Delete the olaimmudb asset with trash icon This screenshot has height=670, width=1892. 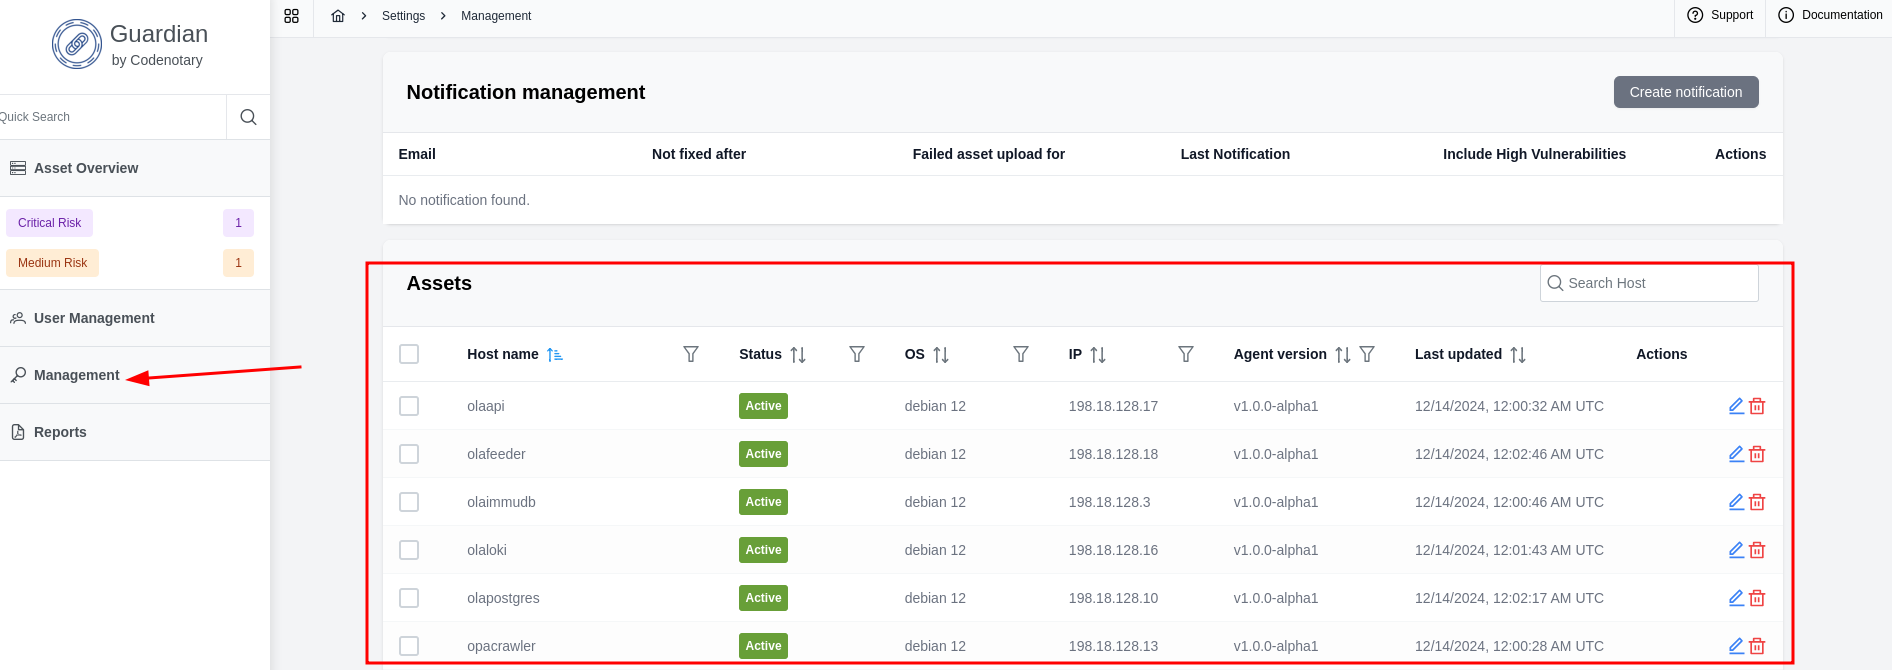(1757, 502)
